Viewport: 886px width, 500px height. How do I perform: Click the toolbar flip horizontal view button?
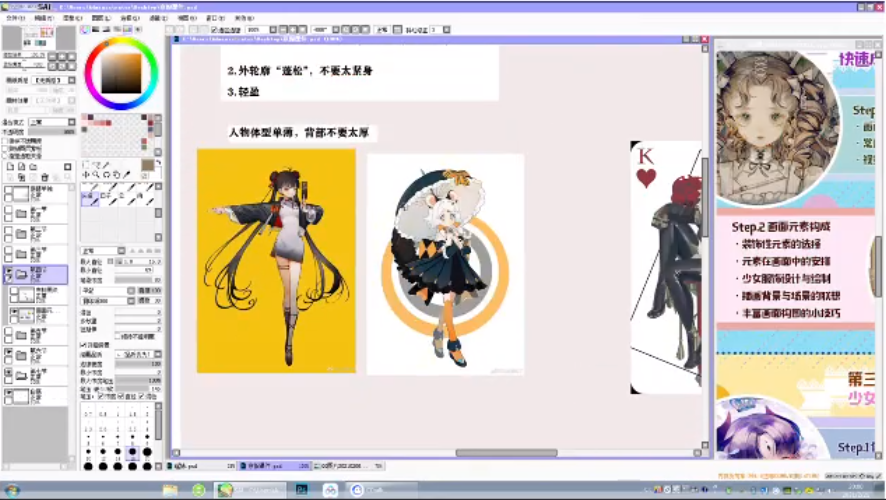(x=398, y=29)
